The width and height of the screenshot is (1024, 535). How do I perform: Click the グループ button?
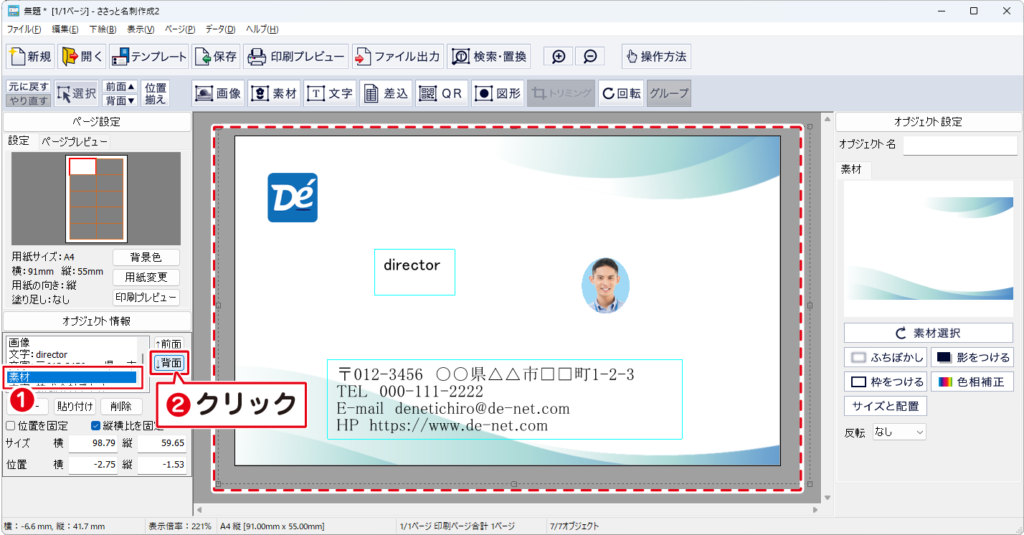tap(669, 93)
